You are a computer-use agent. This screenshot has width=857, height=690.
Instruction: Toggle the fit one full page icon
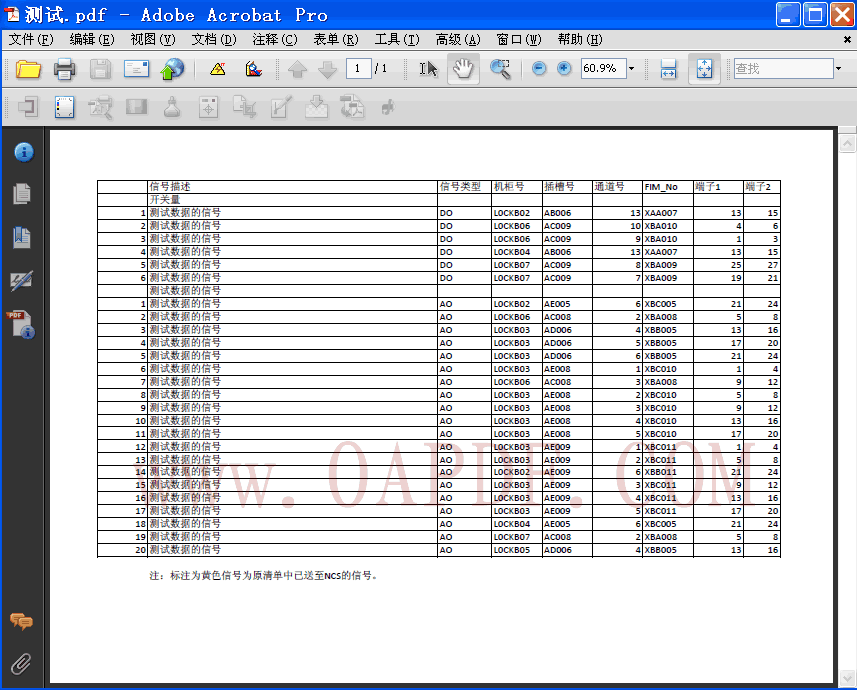click(704, 69)
